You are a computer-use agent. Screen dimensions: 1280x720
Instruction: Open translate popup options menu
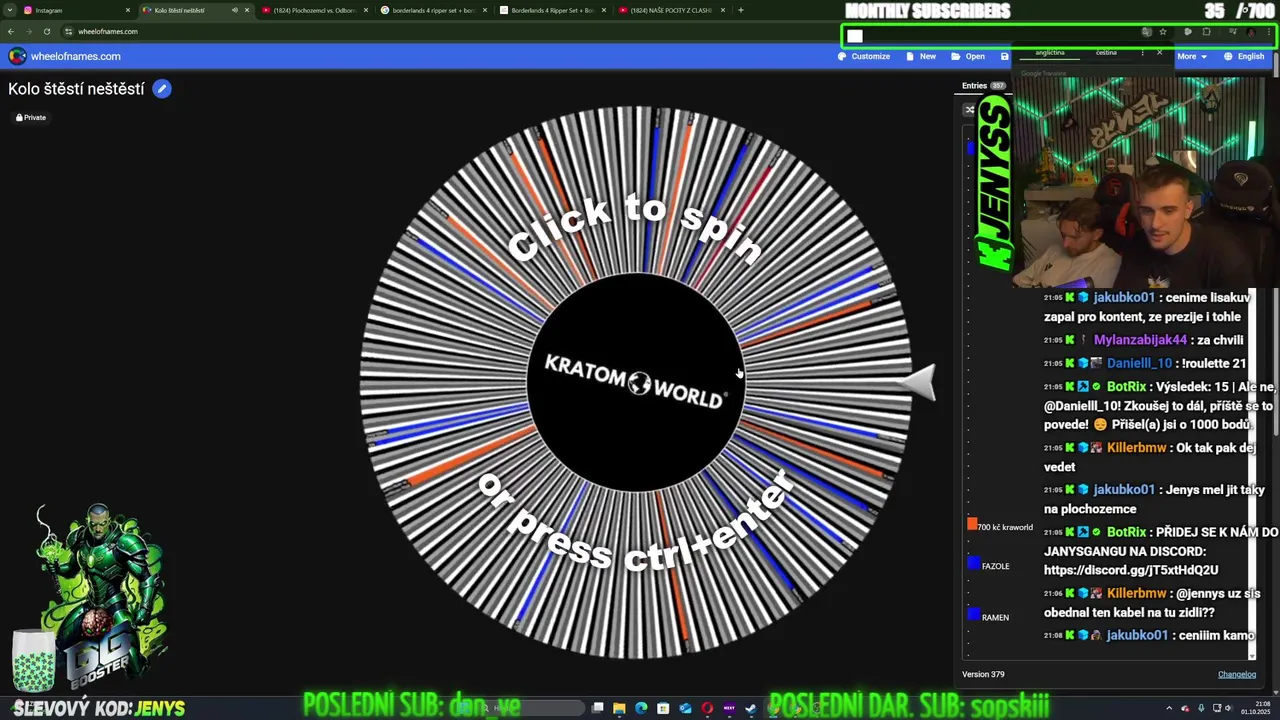point(1142,52)
